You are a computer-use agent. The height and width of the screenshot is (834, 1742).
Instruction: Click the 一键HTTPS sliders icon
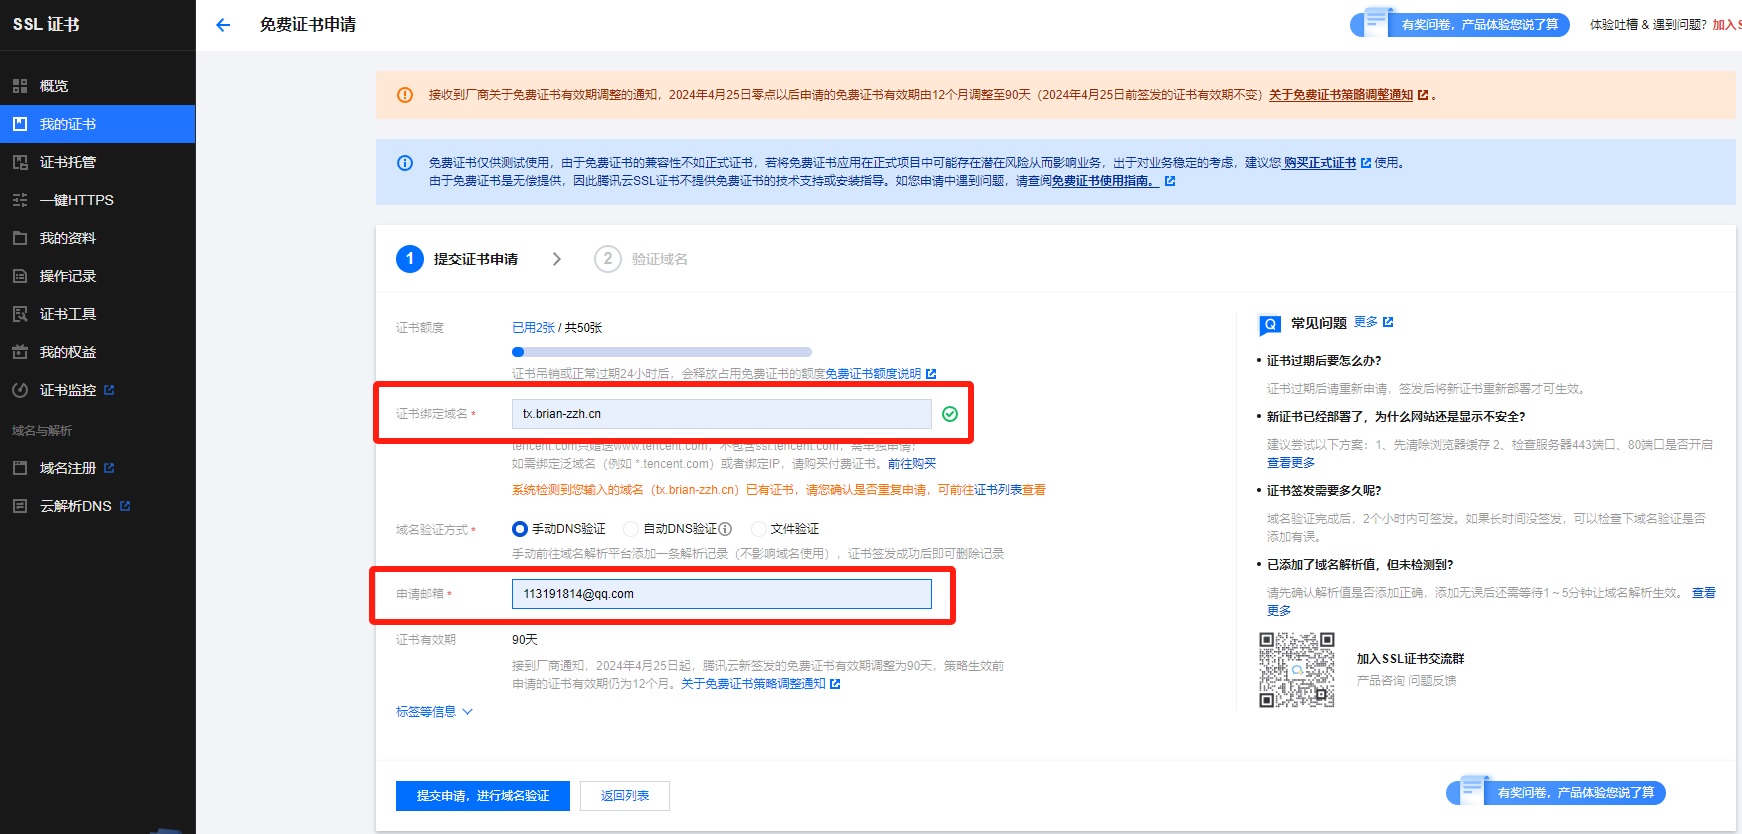point(20,200)
